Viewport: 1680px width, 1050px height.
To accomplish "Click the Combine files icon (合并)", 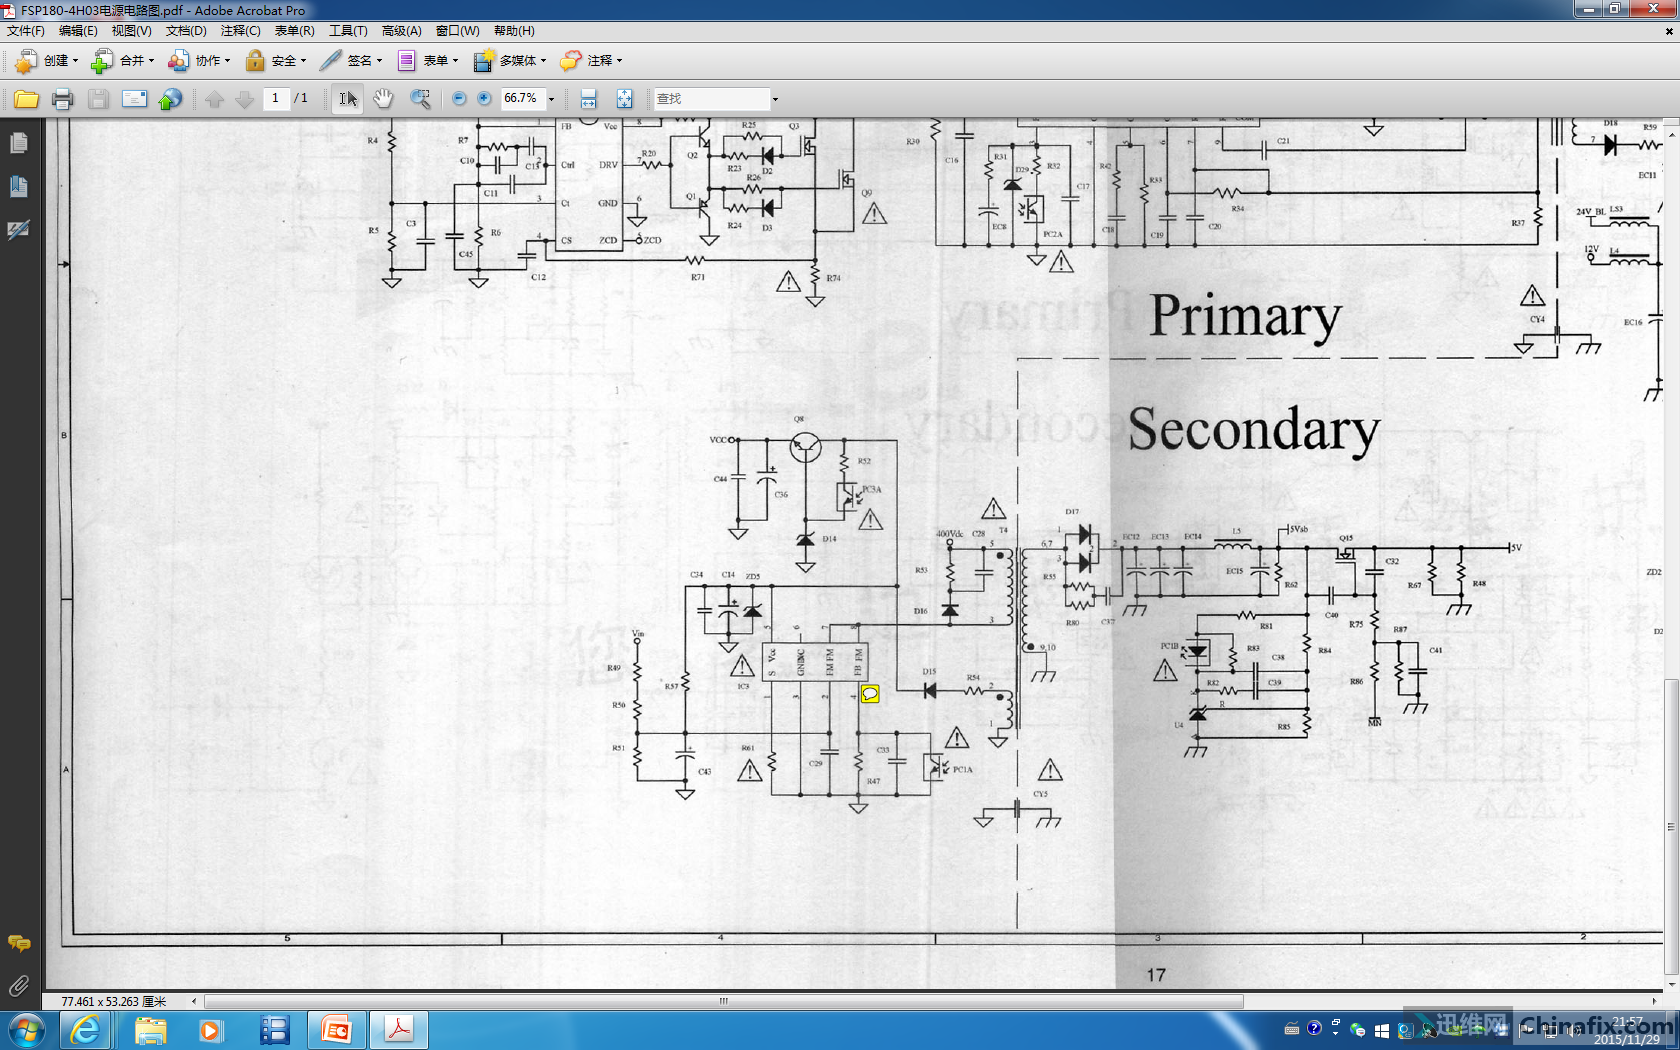I will (x=102, y=61).
